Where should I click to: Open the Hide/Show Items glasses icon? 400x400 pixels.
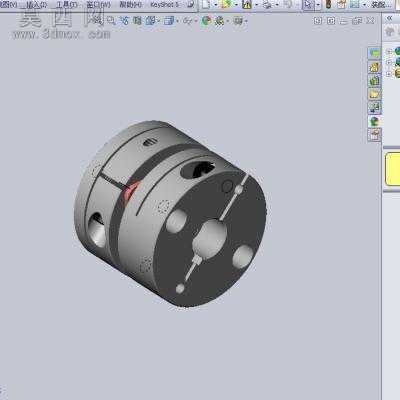click(187, 21)
